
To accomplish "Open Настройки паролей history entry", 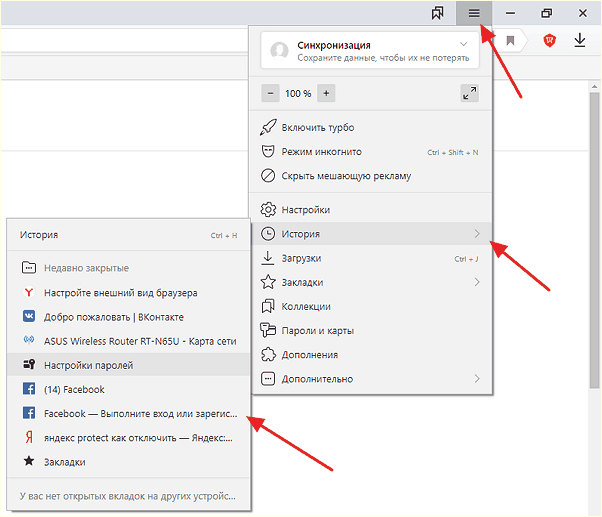I will pyautogui.click(x=128, y=365).
